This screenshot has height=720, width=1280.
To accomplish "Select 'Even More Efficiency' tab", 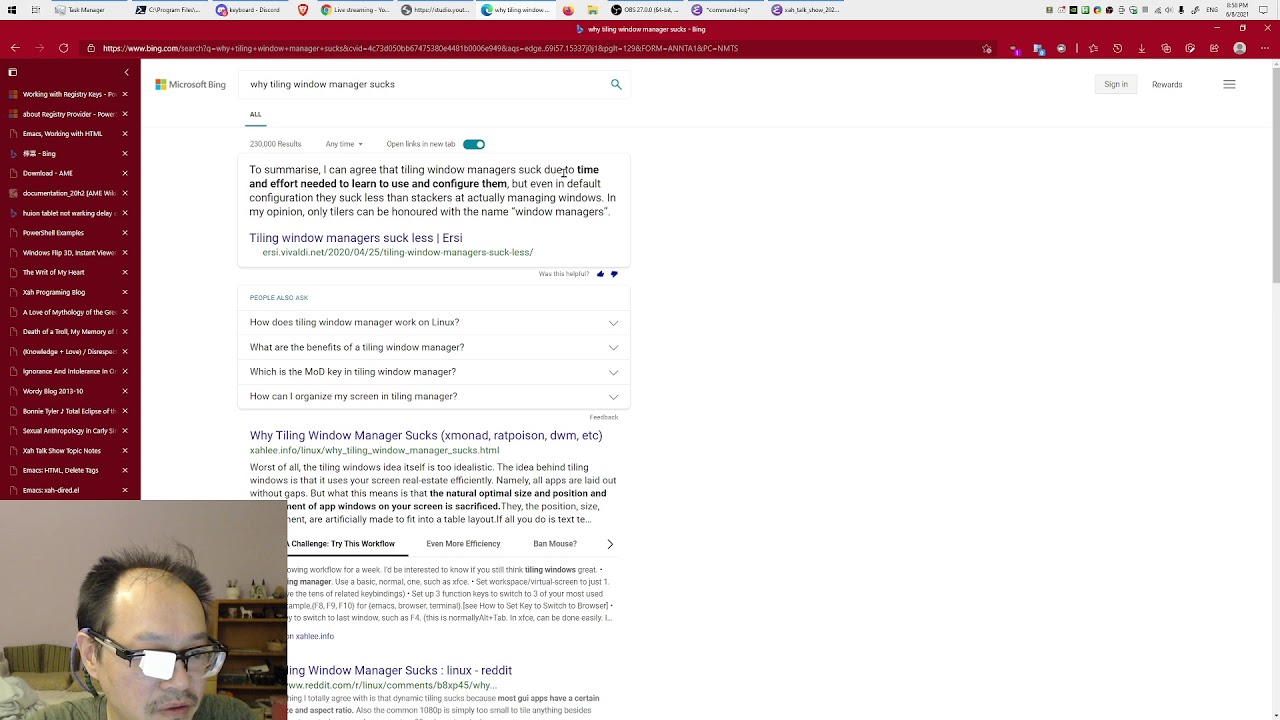I will pyautogui.click(x=463, y=544).
